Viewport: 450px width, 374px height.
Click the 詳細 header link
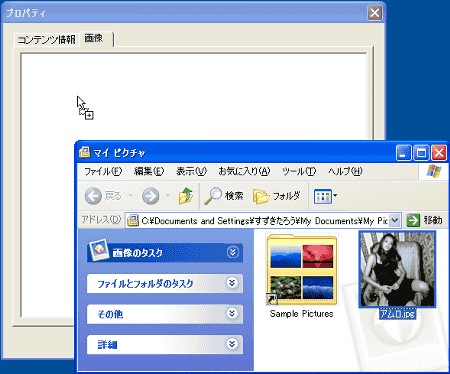point(107,345)
